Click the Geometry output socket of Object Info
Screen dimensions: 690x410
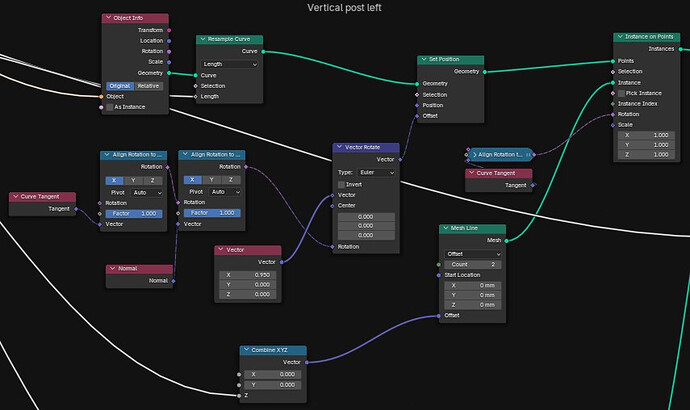click(x=169, y=73)
